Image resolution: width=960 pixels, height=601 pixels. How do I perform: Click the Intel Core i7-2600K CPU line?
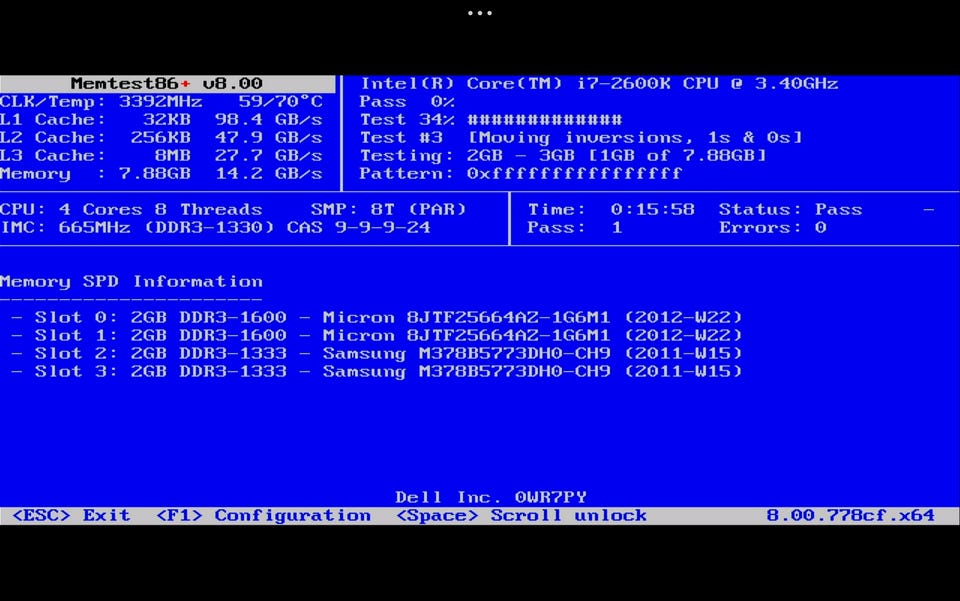tap(599, 83)
